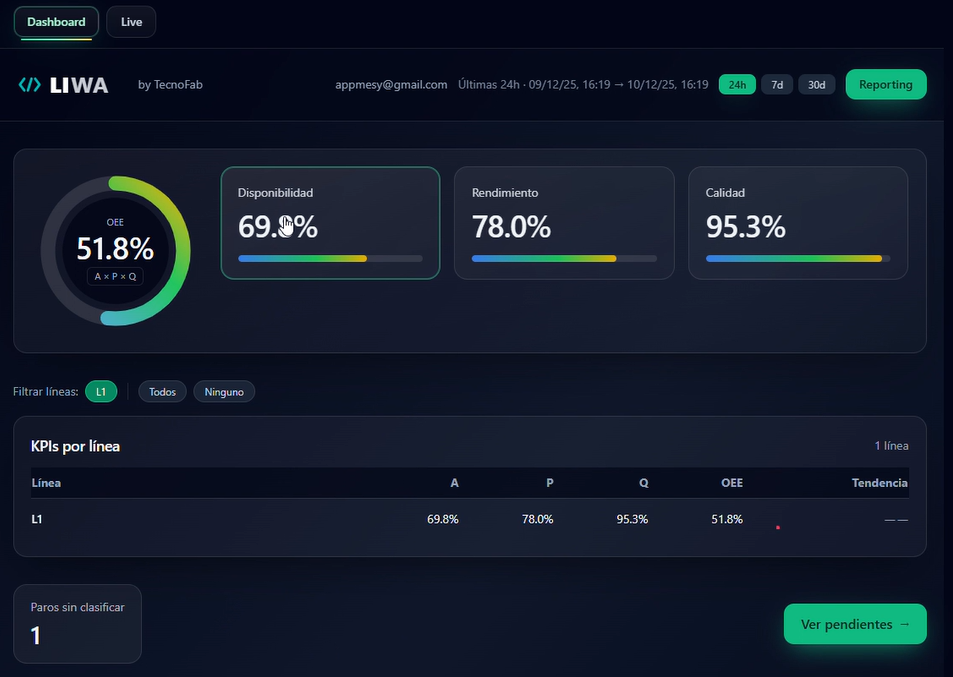
Task: Click the OEE 51.8% donut gauge
Action: pos(115,250)
